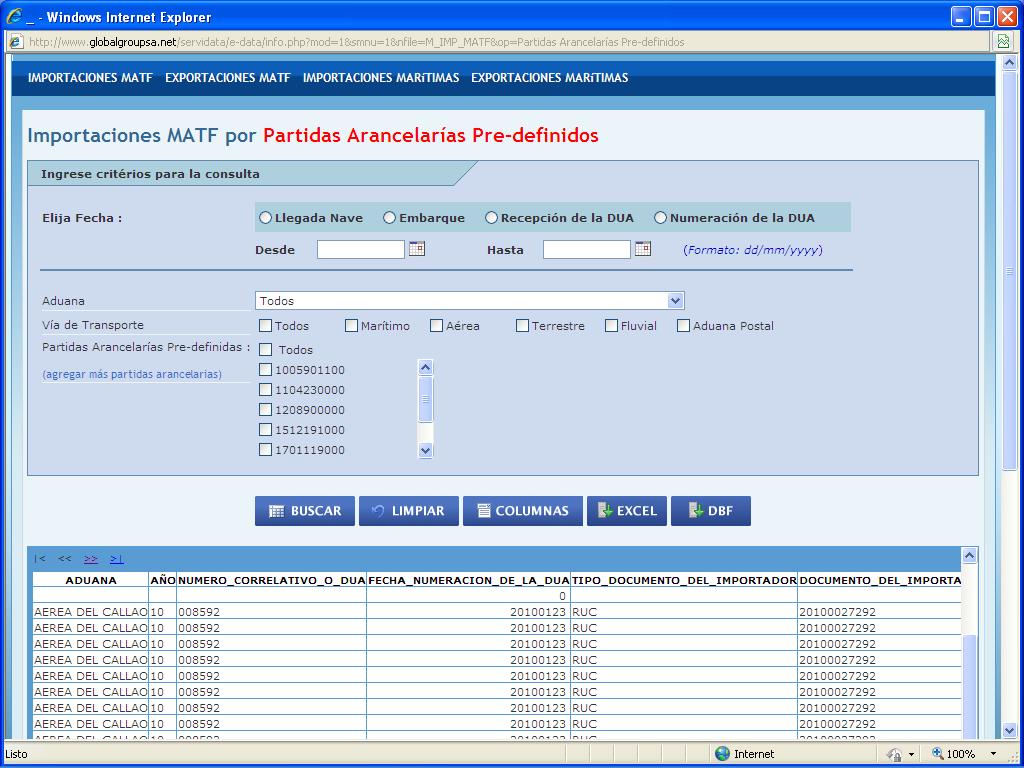Click the zoom level magnifier icon
Viewport: 1024px width, 768px height.
[938, 754]
